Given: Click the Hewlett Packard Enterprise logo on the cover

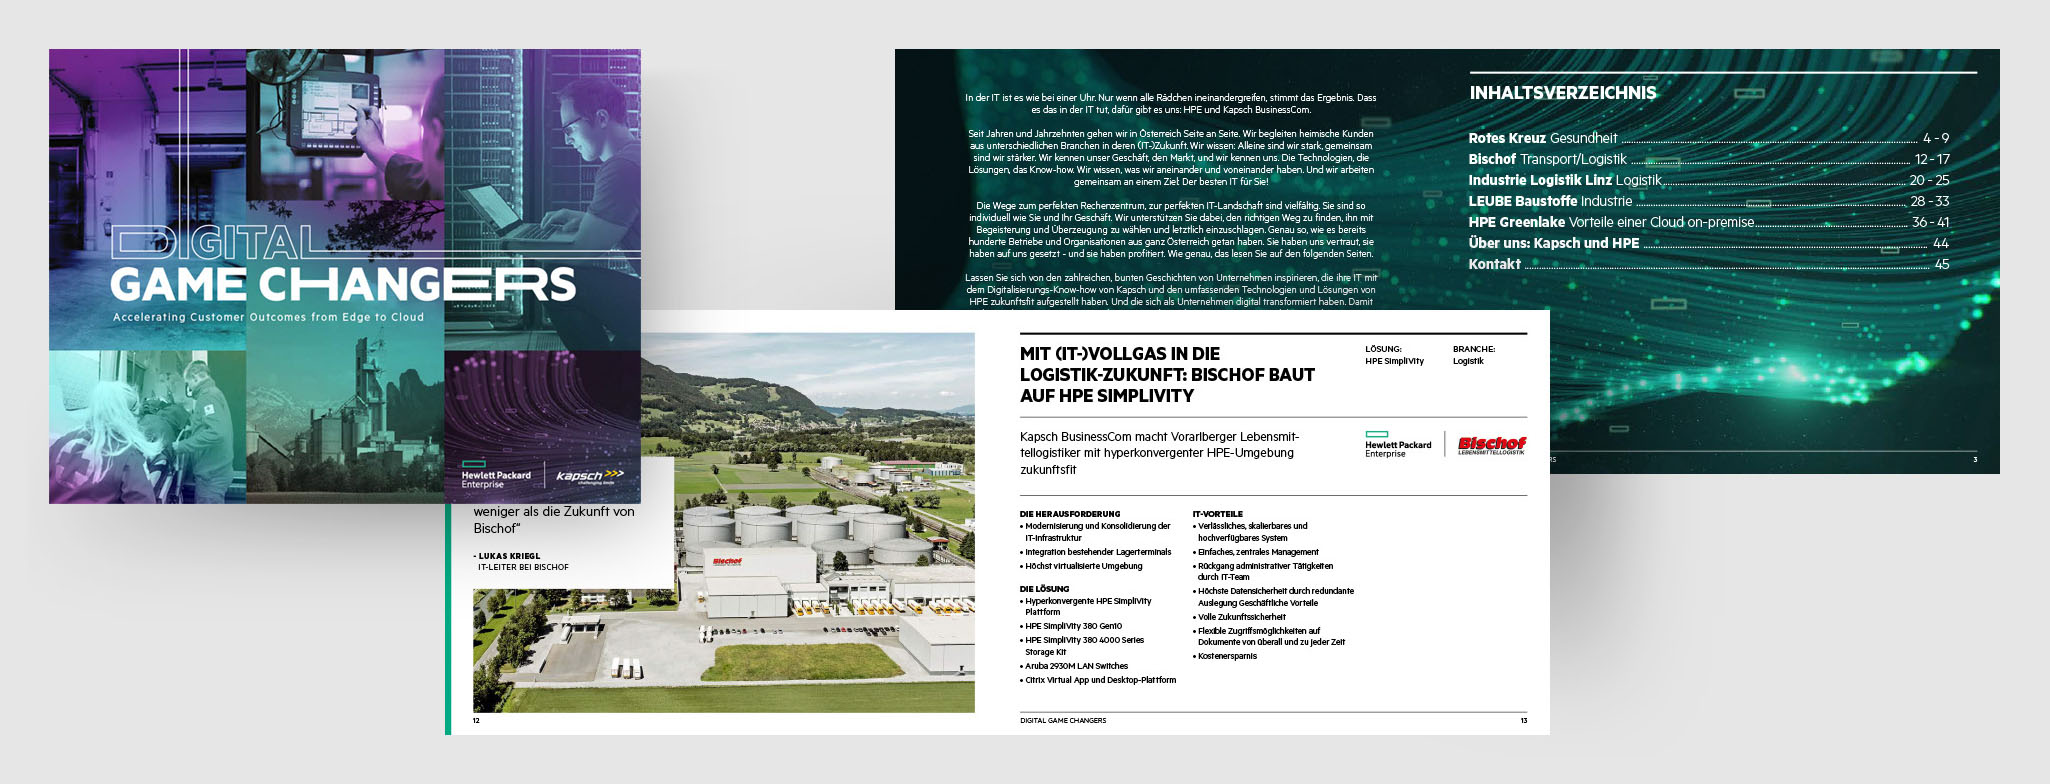Looking at the screenshot, I should pyautogui.click(x=495, y=475).
